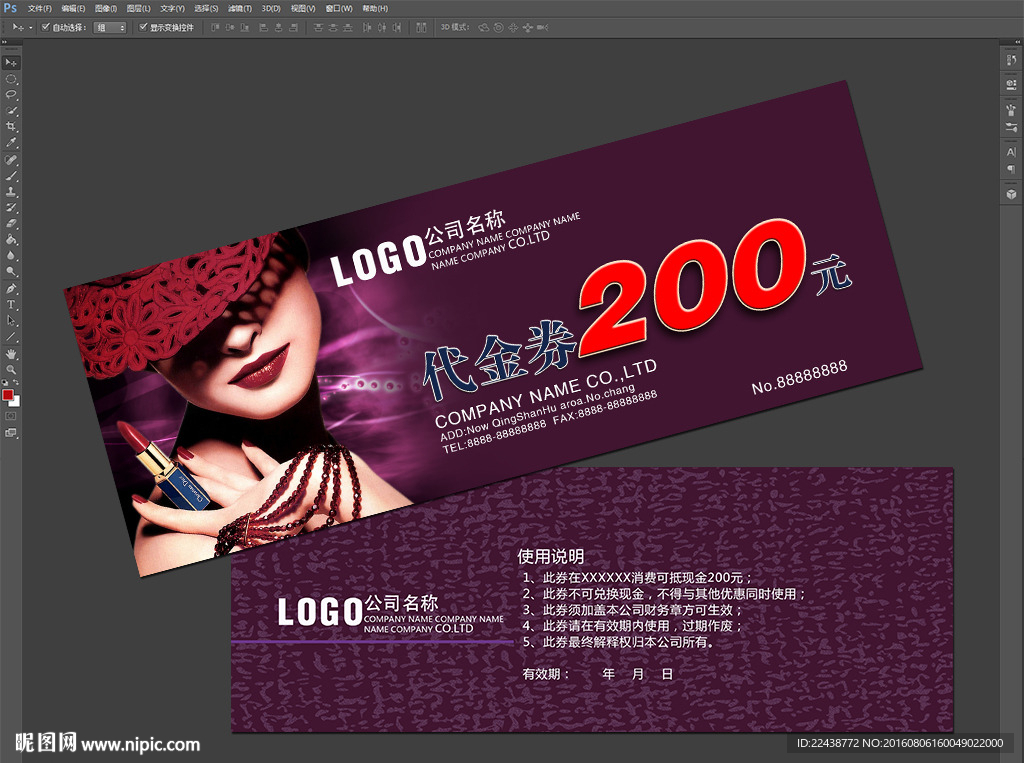This screenshot has width=1024, height=763.
Task: Open the 编辑(E) menu
Action: [x=72, y=8]
